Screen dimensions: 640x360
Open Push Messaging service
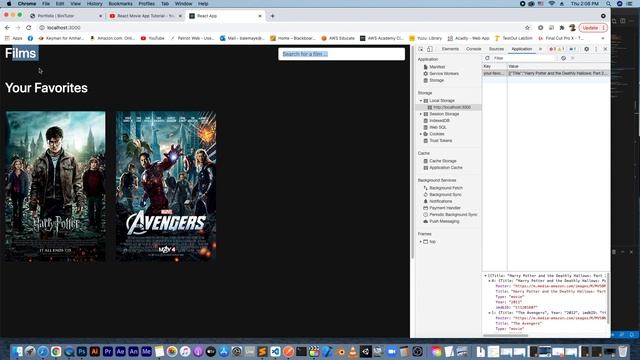tap(444, 221)
